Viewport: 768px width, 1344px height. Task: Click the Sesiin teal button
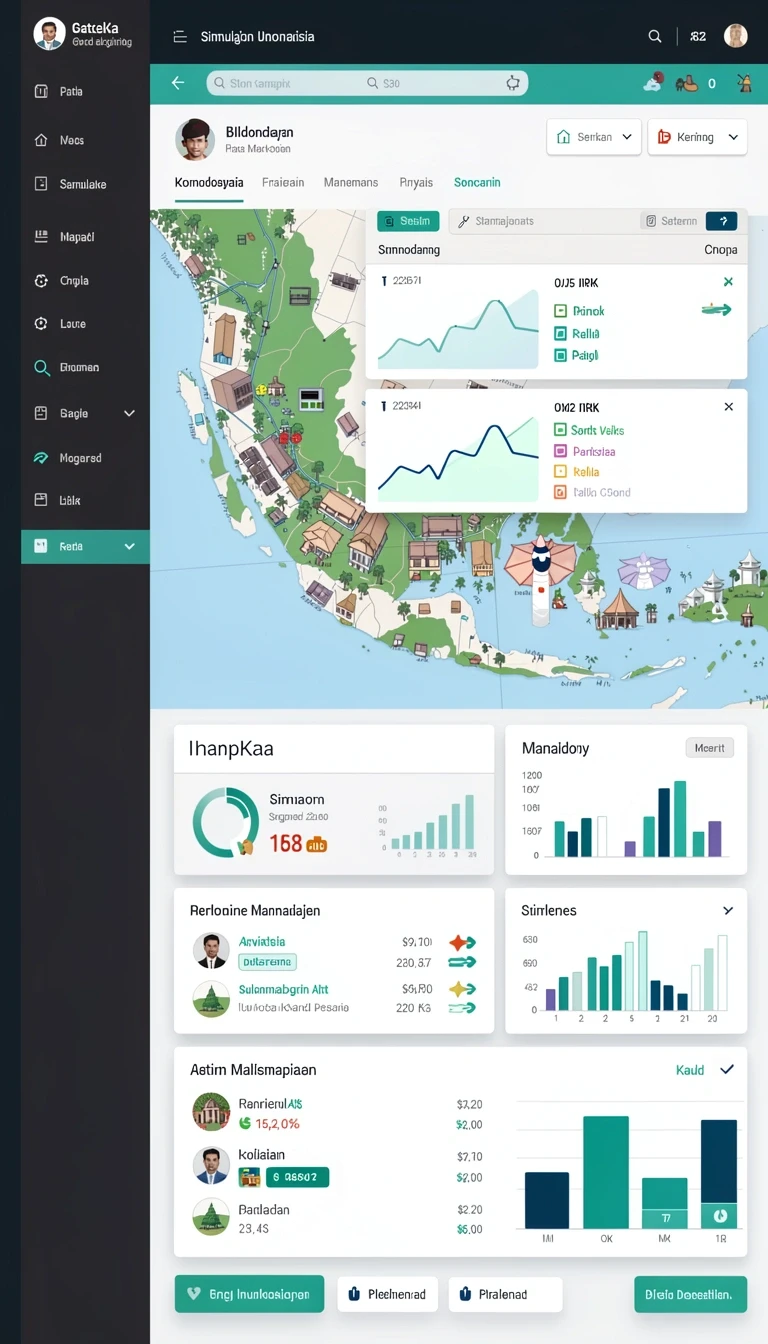tap(407, 221)
